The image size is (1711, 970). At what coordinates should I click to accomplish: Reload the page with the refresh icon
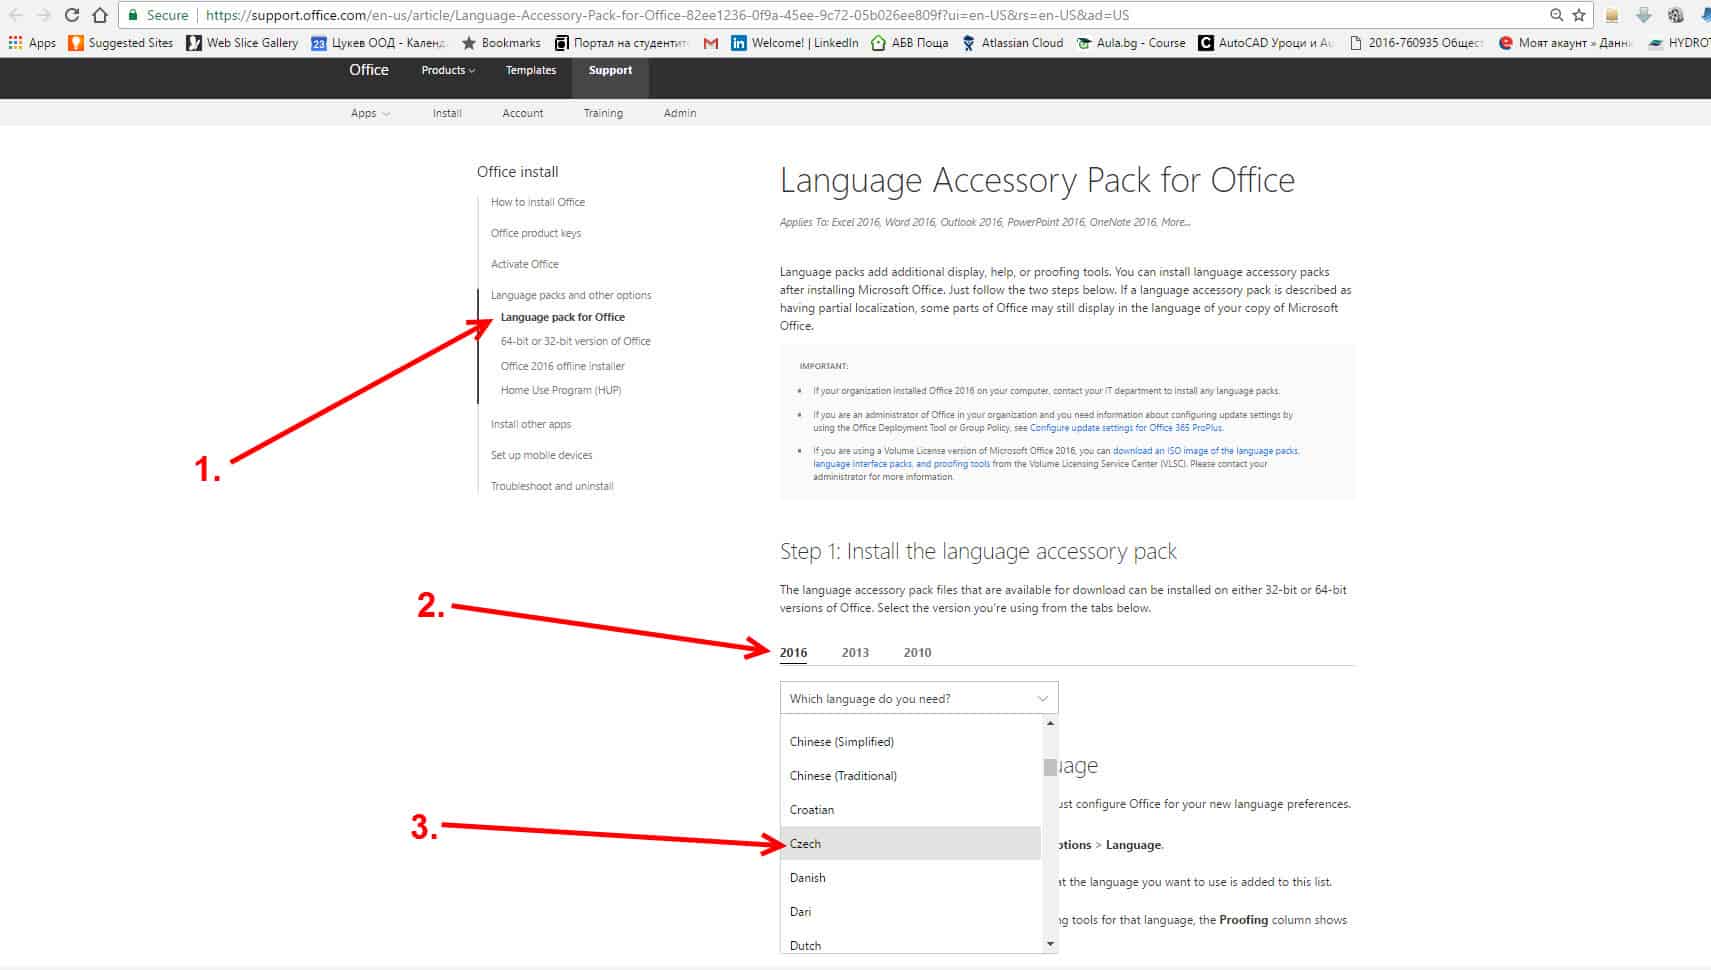(x=72, y=15)
